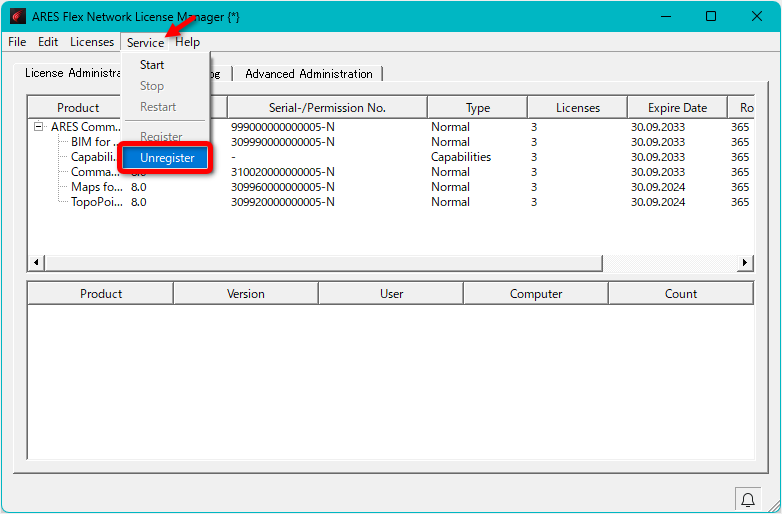782x514 pixels.
Task: Close the Service menu from the menu bar
Action: 145,42
